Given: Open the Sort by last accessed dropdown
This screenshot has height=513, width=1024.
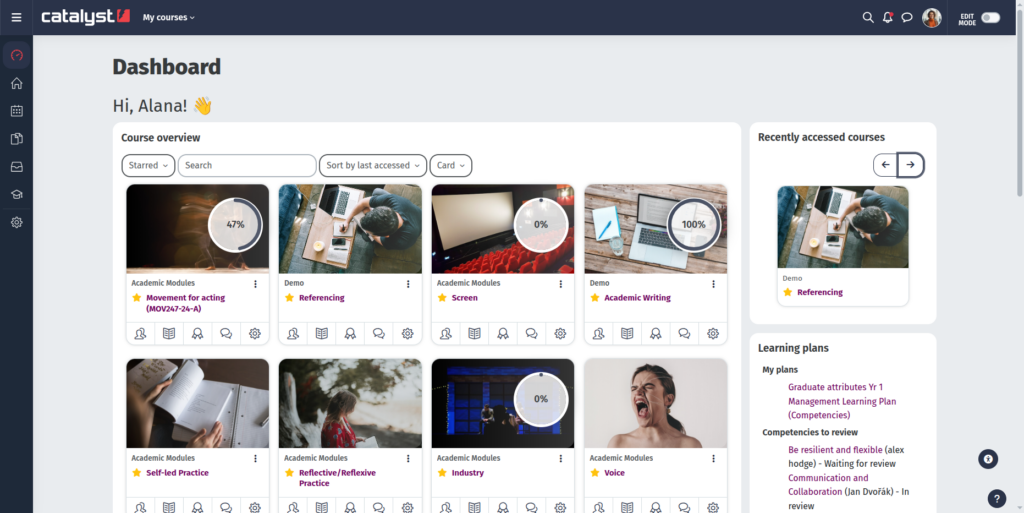Looking at the screenshot, I should [x=372, y=165].
